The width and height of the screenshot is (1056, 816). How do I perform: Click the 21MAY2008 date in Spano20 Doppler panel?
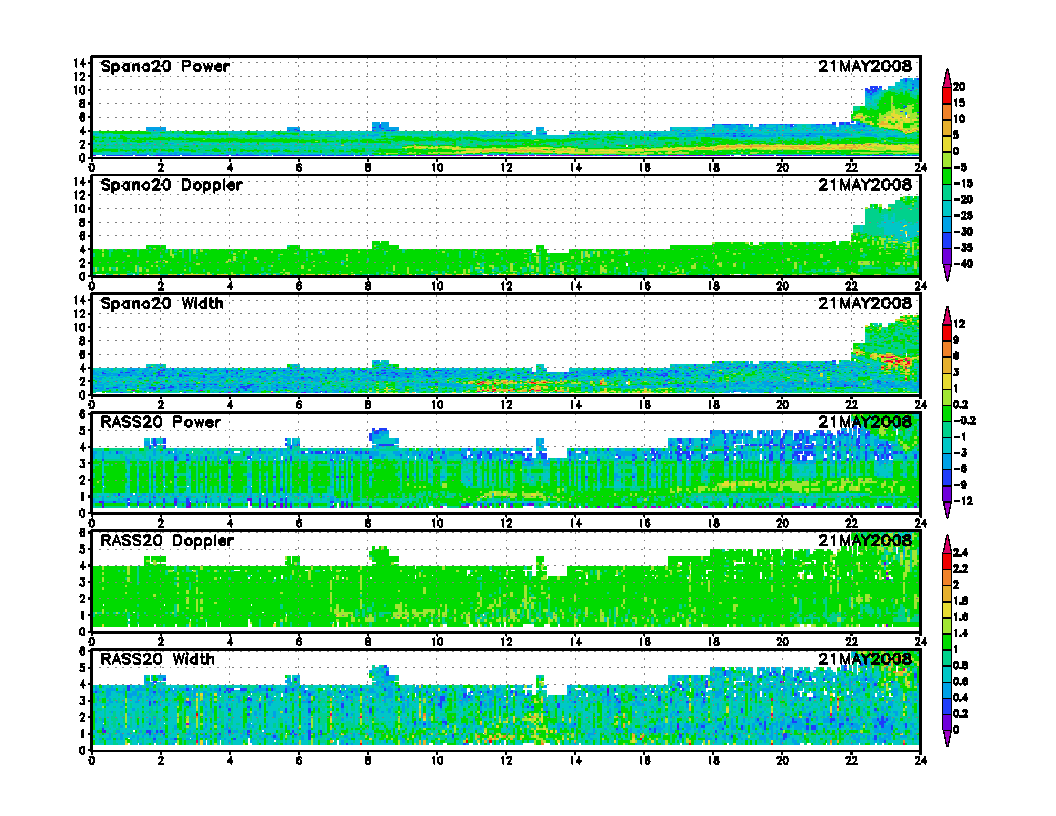point(865,185)
